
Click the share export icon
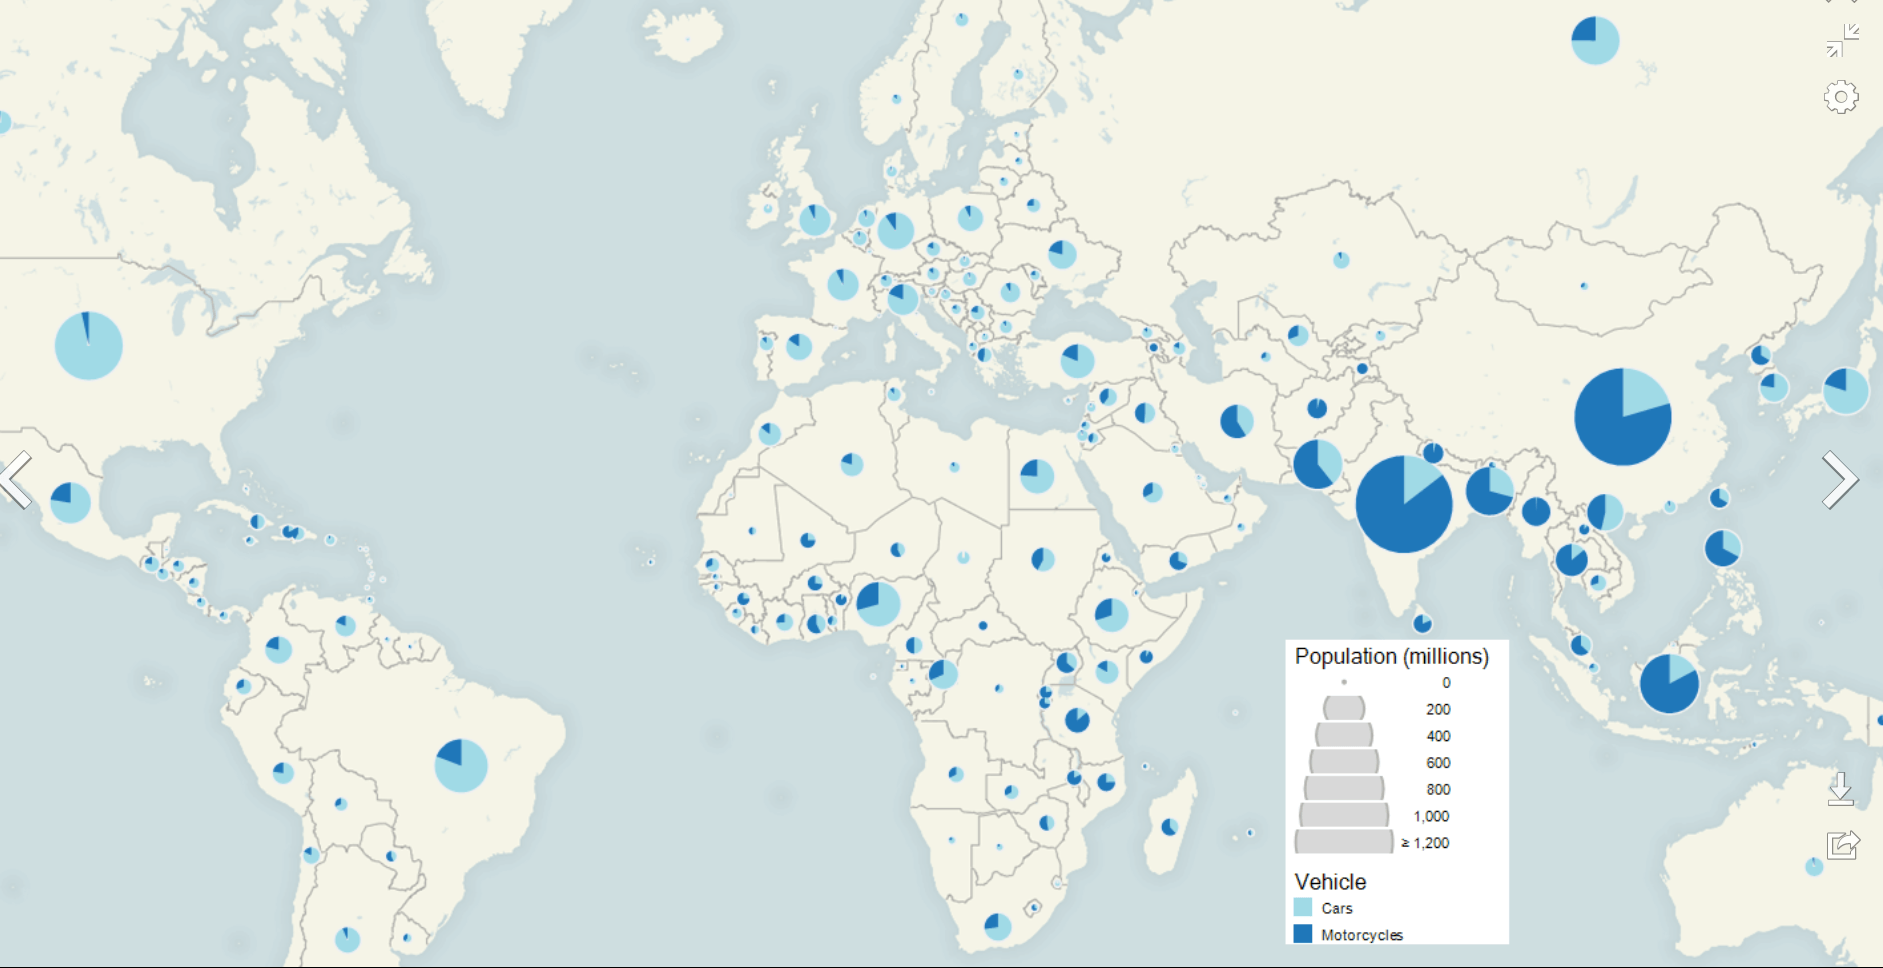1842,845
